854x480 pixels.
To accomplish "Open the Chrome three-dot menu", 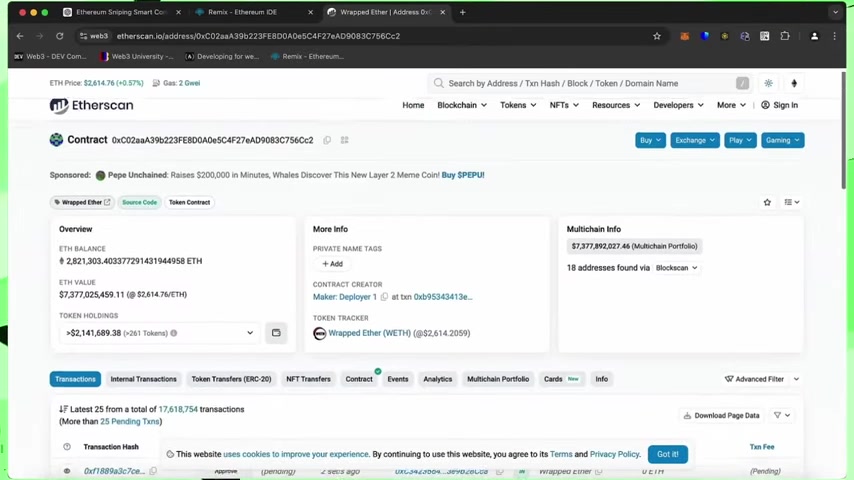I will coord(834,36).
